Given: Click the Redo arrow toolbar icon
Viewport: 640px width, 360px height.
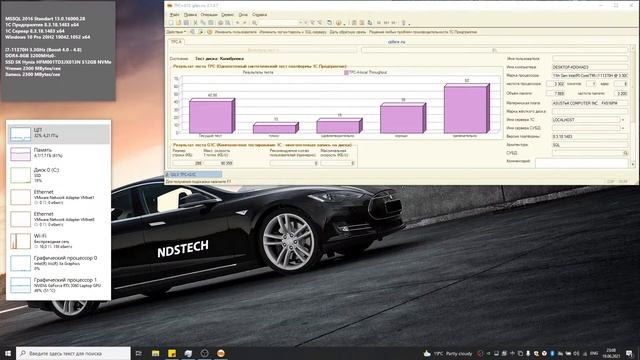Looking at the screenshot, I should [245, 23].
